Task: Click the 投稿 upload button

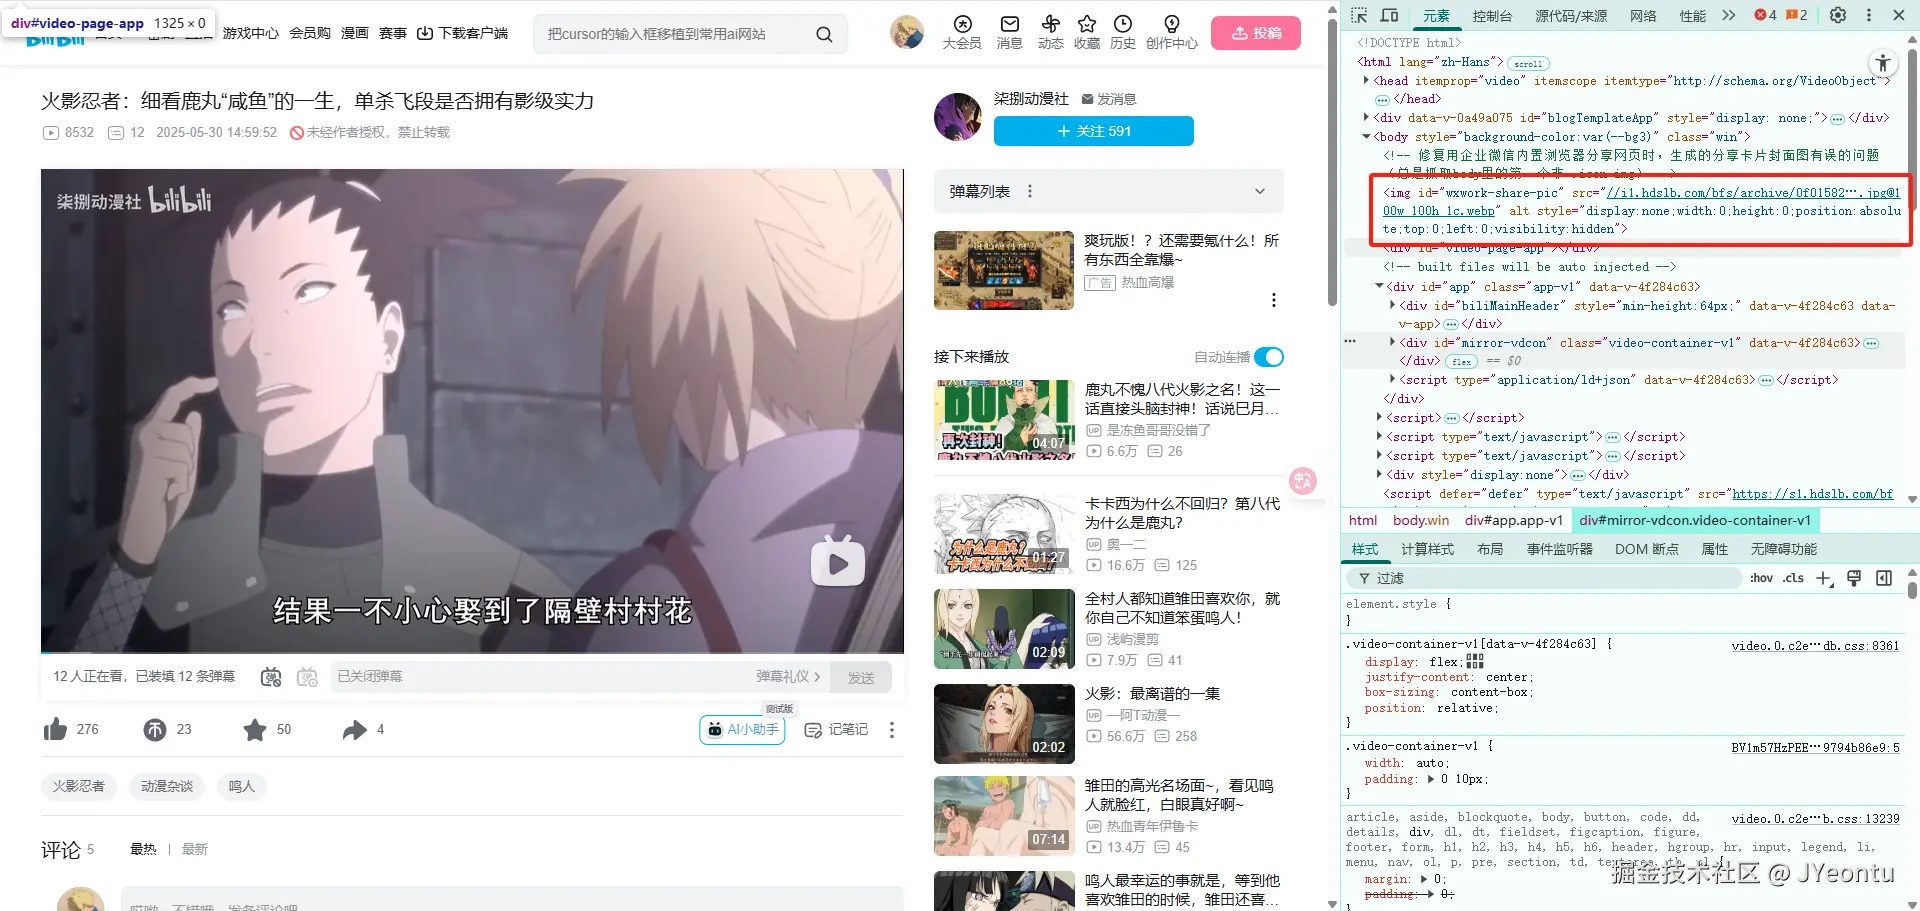Action: click(1256, 33)
